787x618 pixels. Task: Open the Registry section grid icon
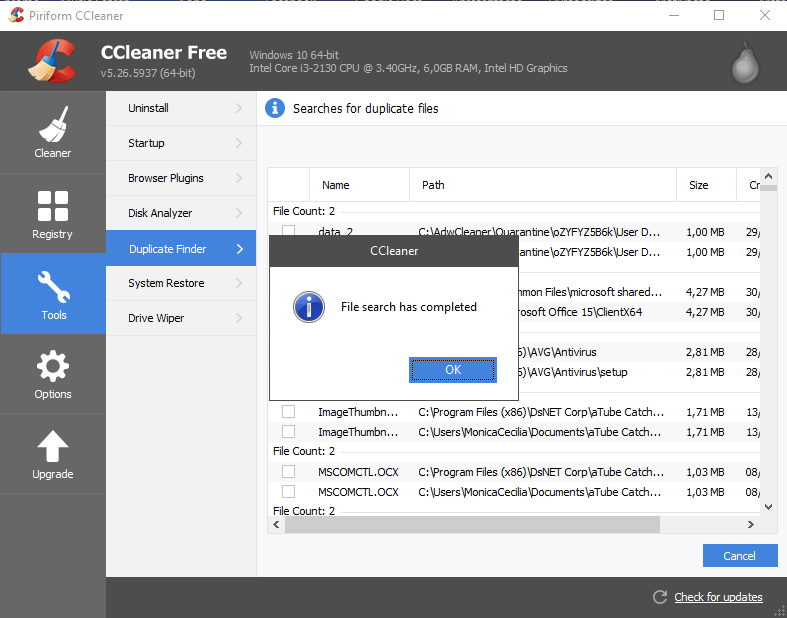(x=53, y=206)
